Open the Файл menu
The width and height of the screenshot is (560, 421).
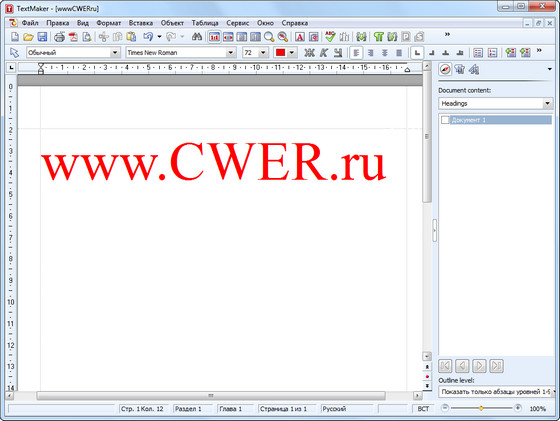(30, 23)
